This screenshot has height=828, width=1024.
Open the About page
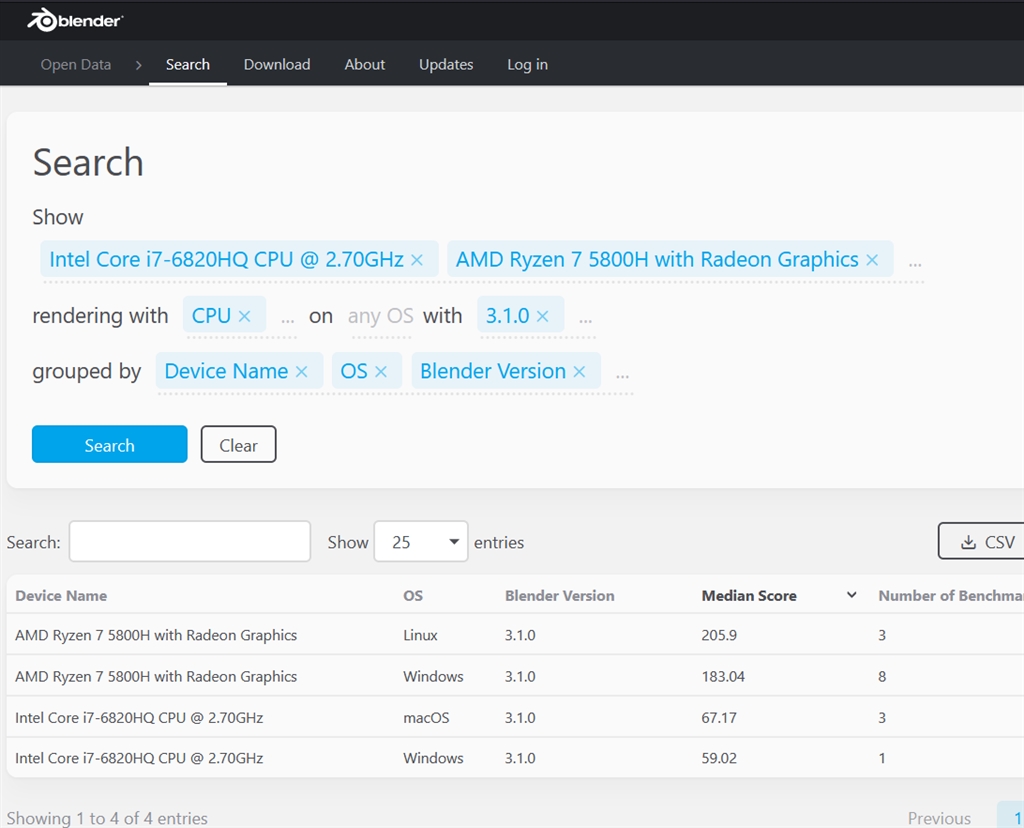364,65
